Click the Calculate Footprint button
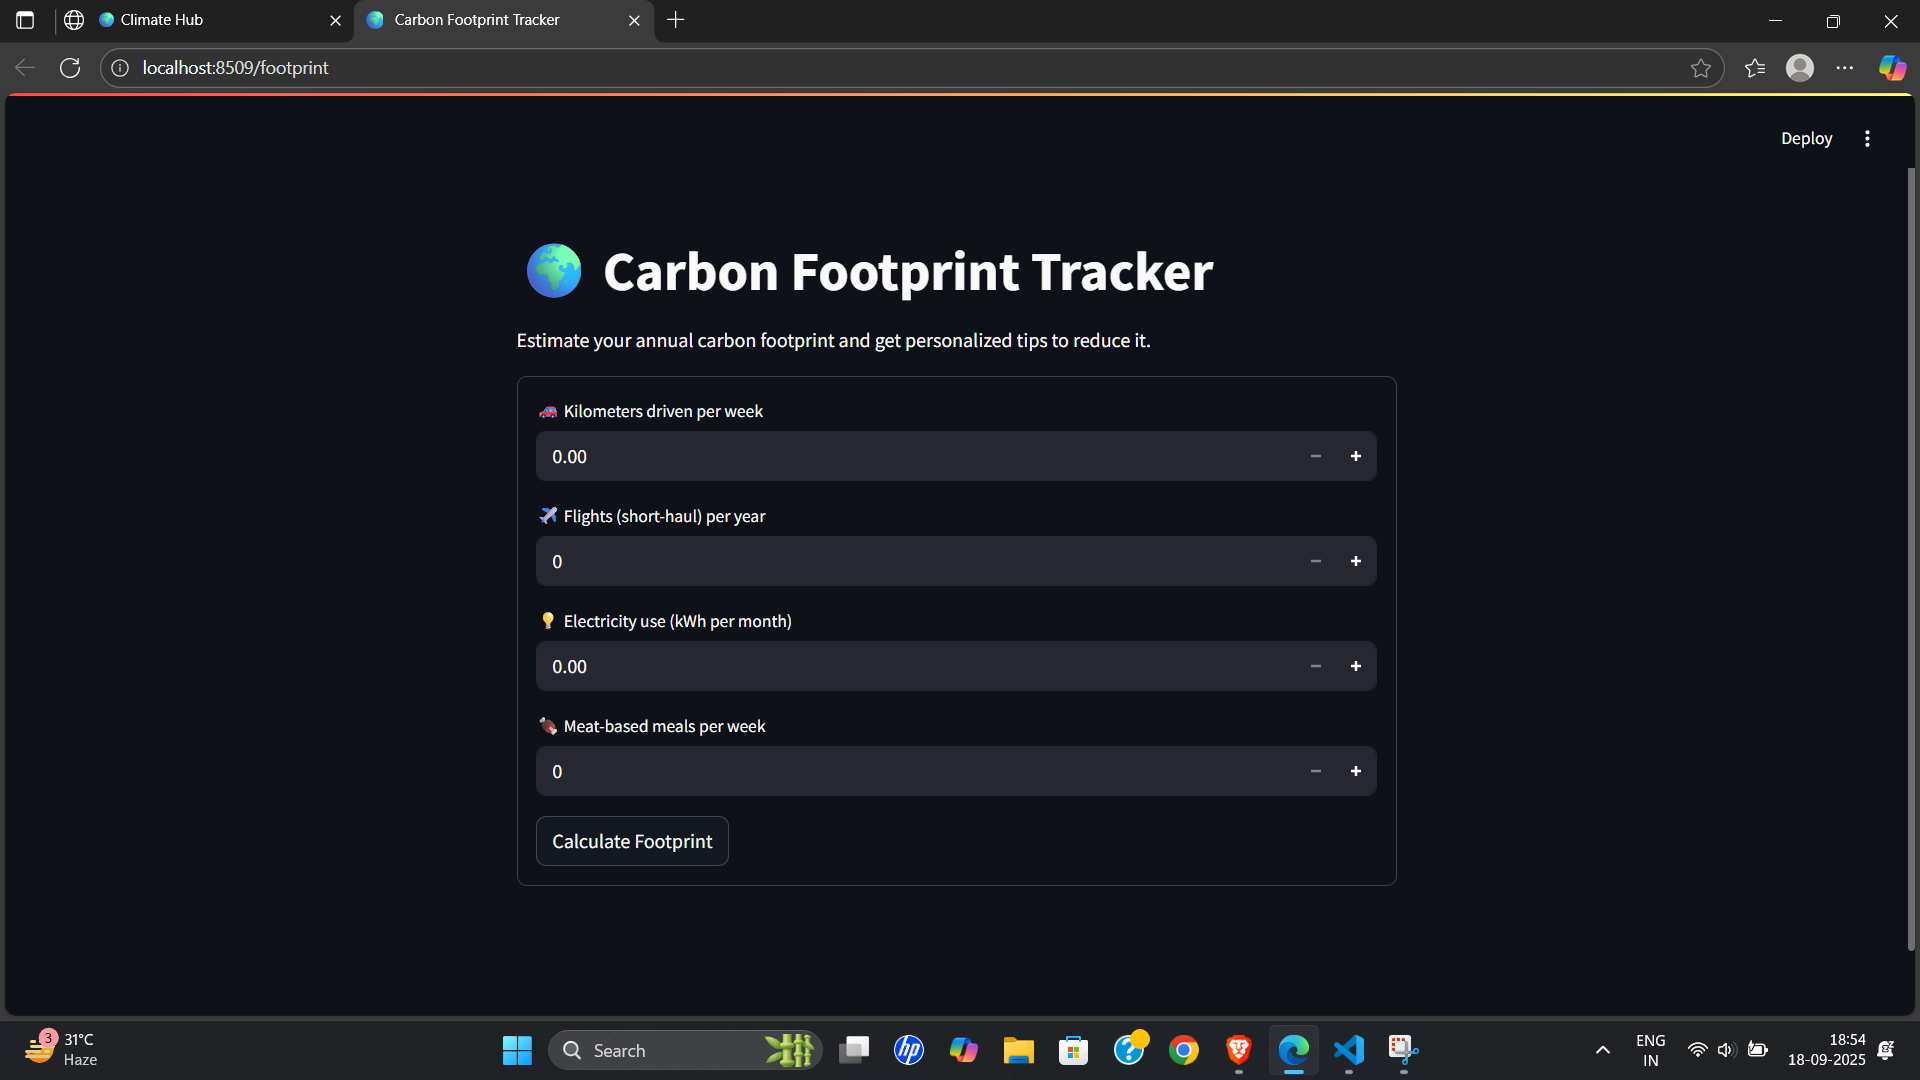The width and height of the screenshot is (1920, 1080). tap(632, 841)
